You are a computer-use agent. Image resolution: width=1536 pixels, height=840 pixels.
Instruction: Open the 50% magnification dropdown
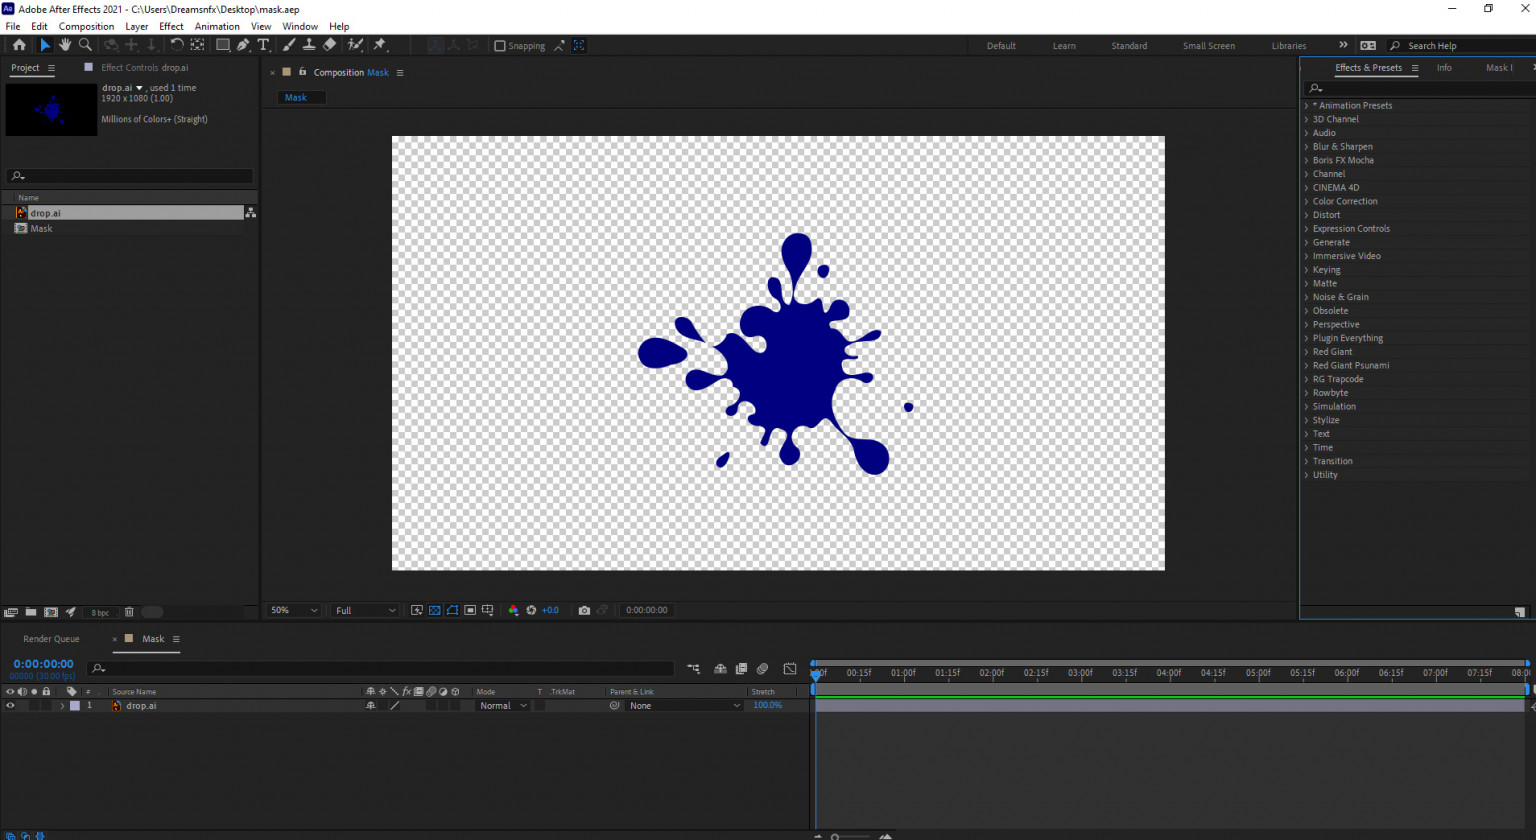[x=293, y=610]
